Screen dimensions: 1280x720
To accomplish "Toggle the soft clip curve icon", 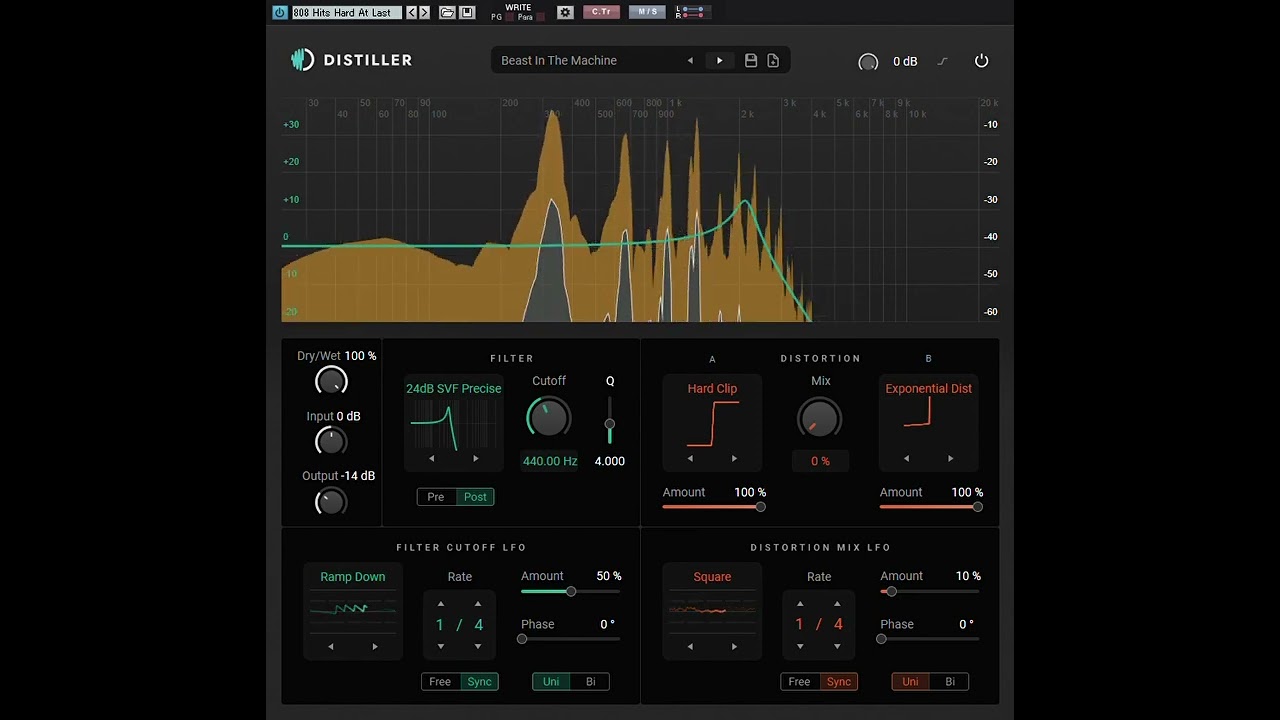I will pyautogui.click(x=942, y=61).
